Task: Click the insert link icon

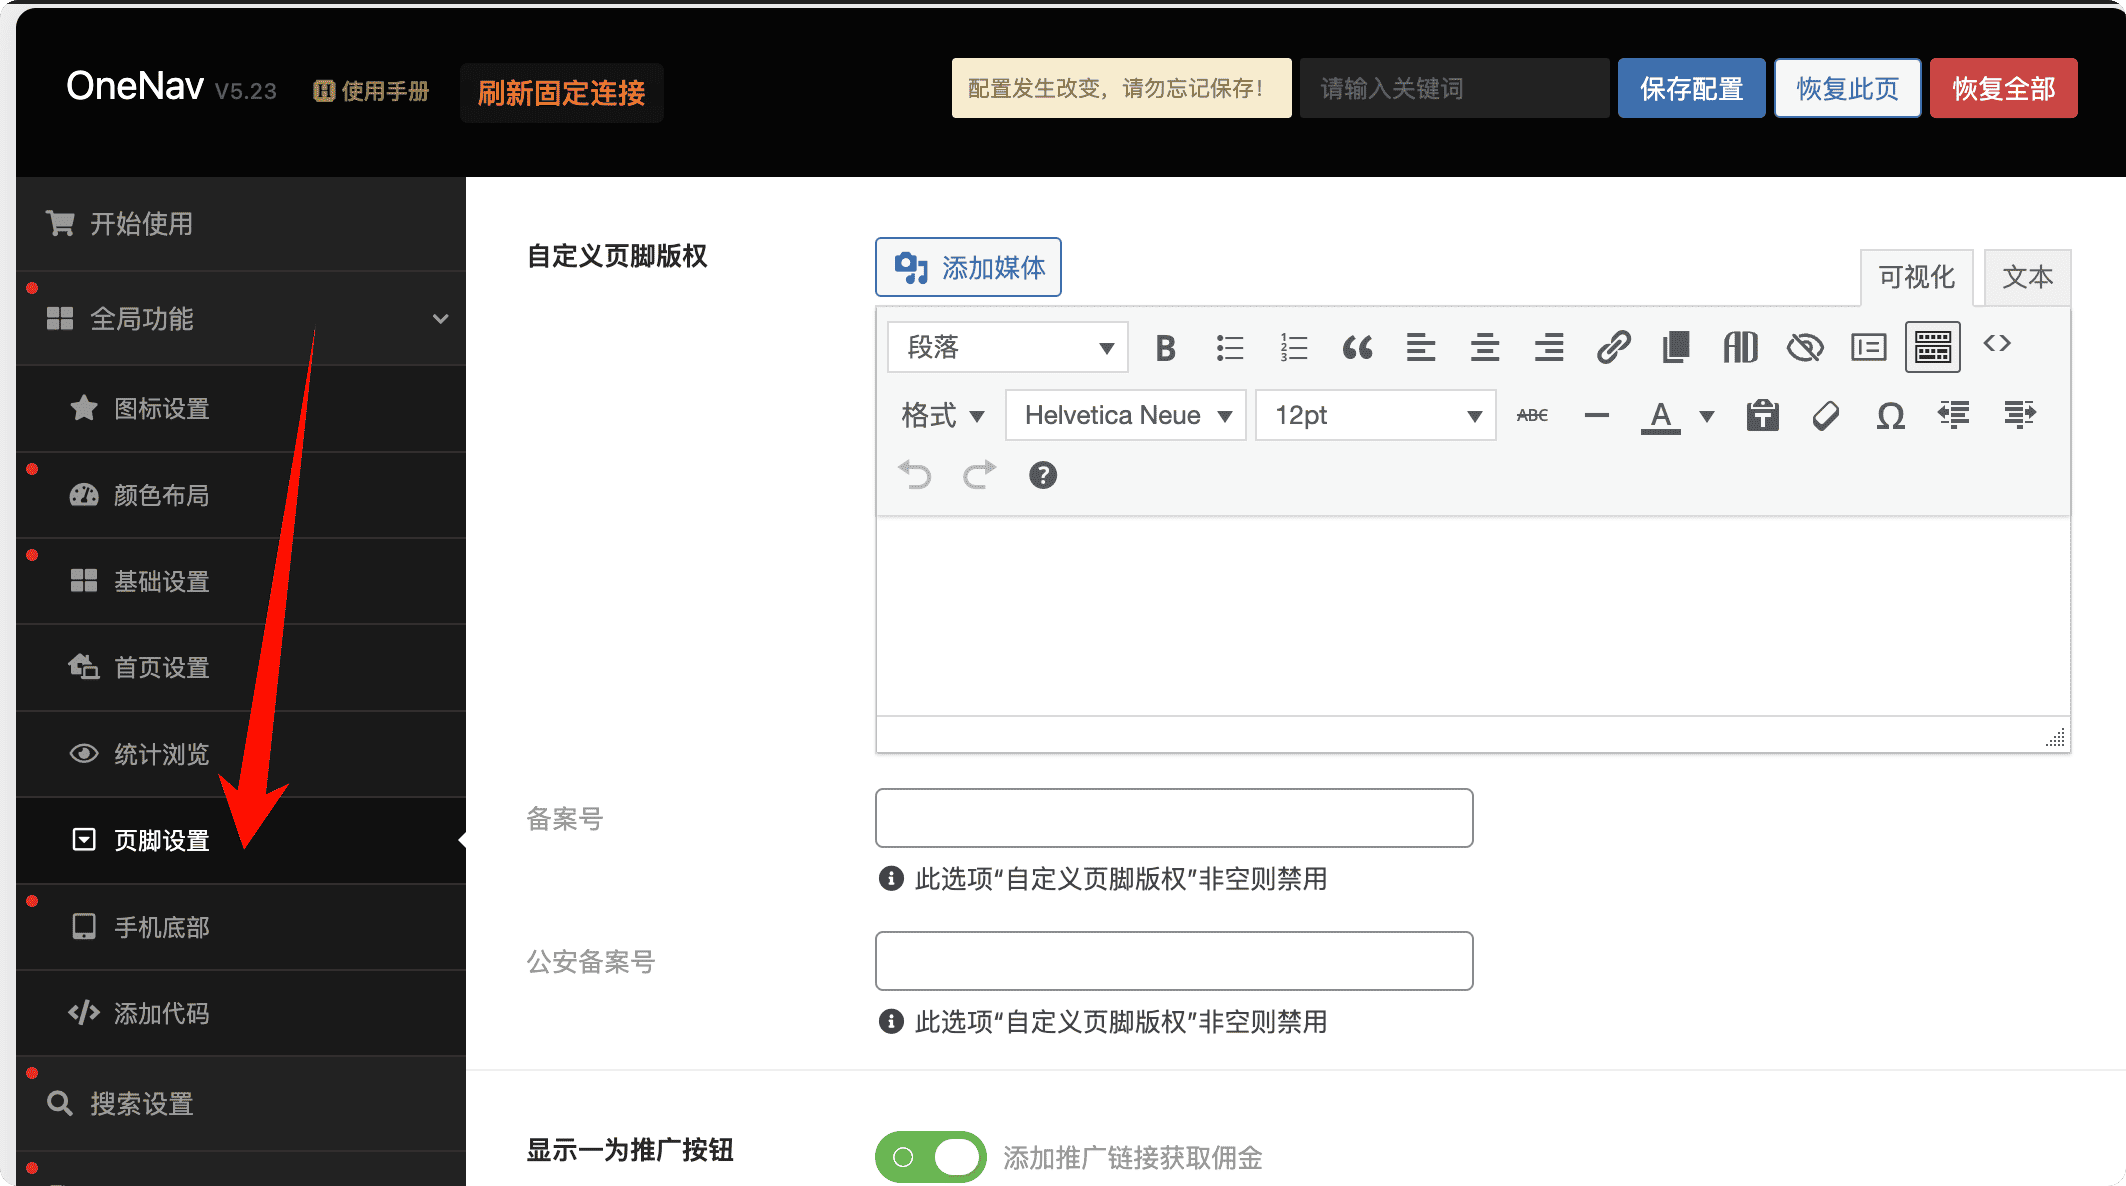Action: point(1613,348)
